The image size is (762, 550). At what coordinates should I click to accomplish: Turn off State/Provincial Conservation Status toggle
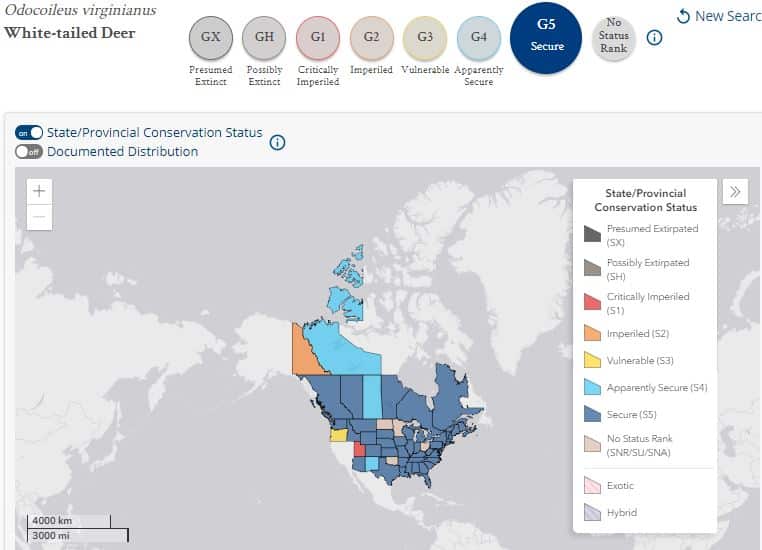[x=29, y=132]
